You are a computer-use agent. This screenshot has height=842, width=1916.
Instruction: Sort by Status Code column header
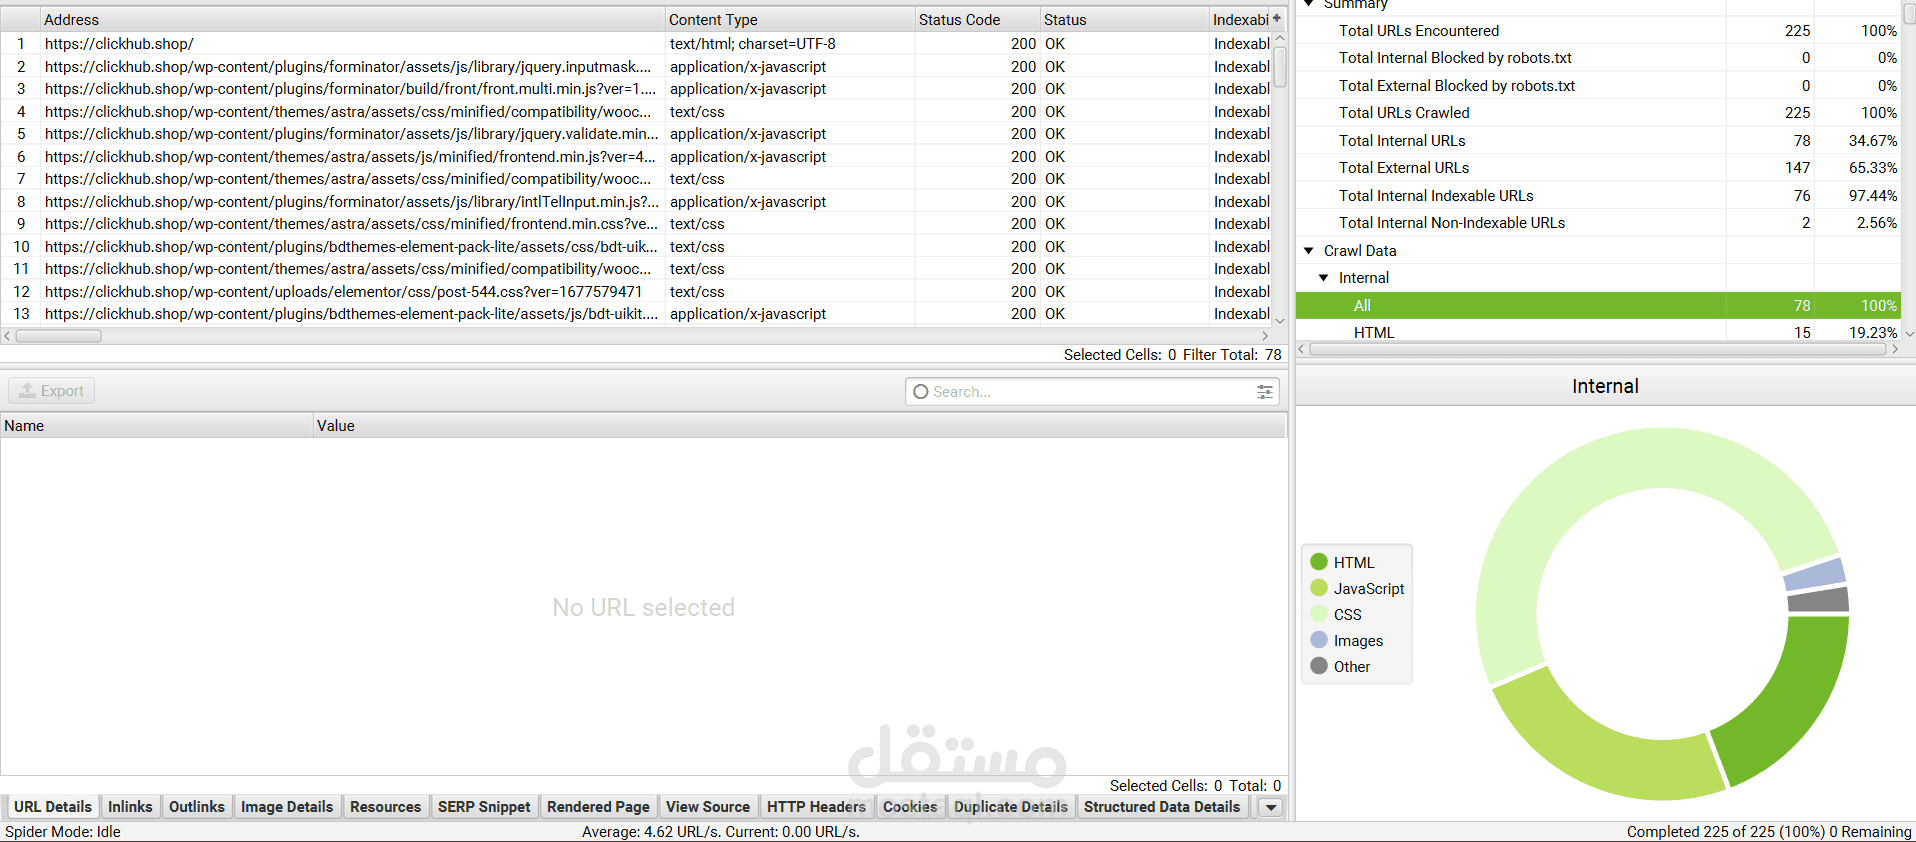(x=977, y=19)
